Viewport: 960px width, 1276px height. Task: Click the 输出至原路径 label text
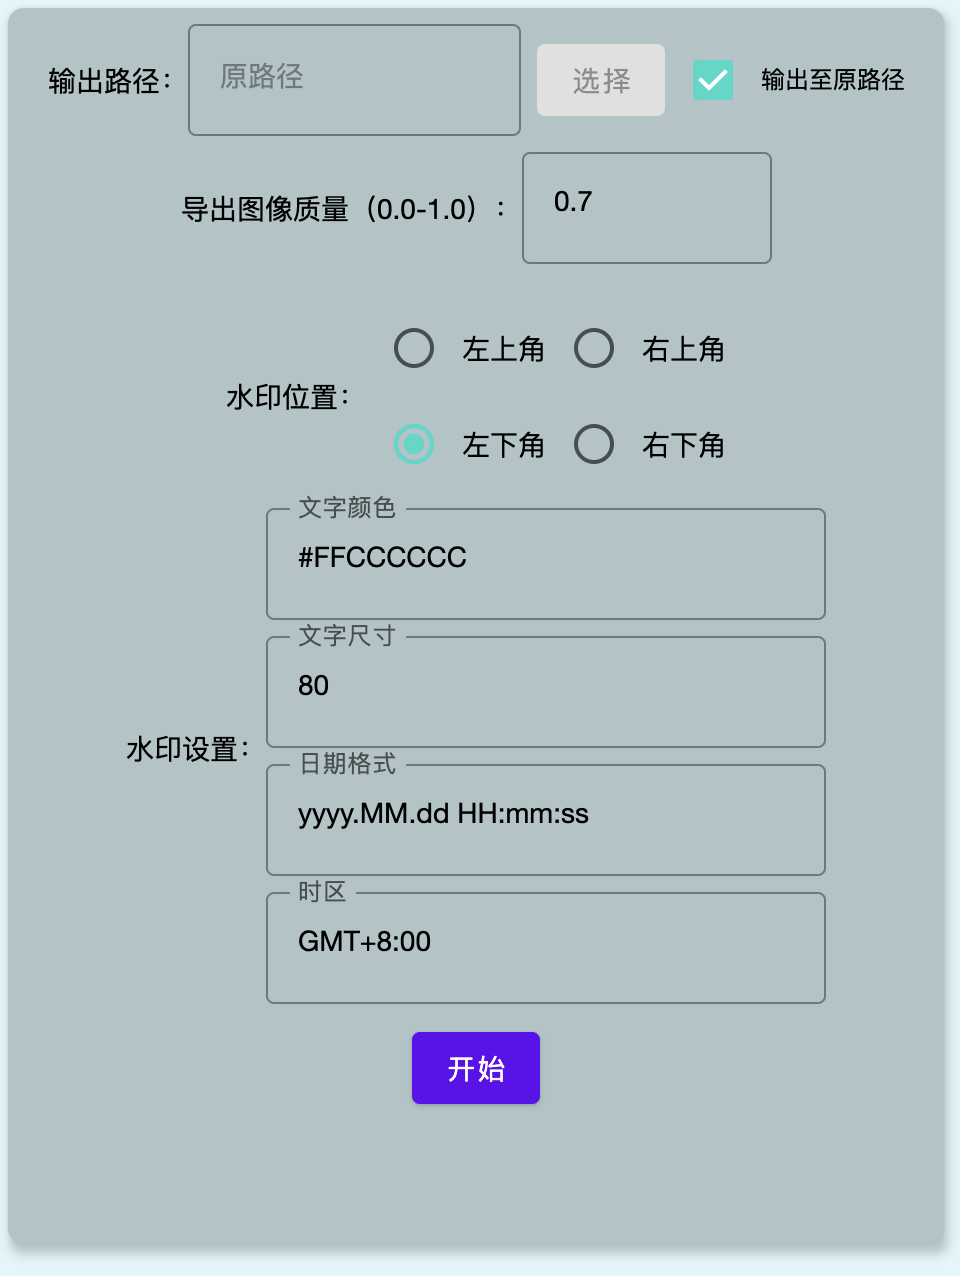click(x=833, y=80)
